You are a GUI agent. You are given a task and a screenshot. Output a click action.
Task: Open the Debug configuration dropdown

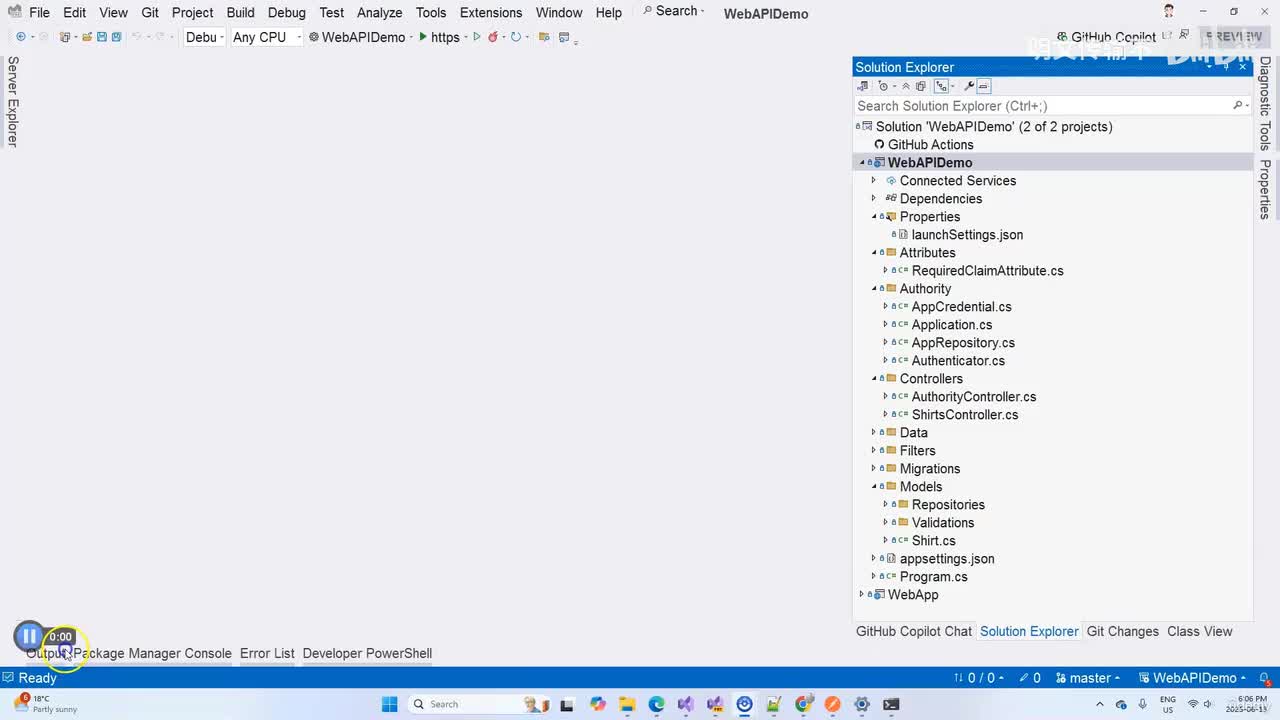204,37
